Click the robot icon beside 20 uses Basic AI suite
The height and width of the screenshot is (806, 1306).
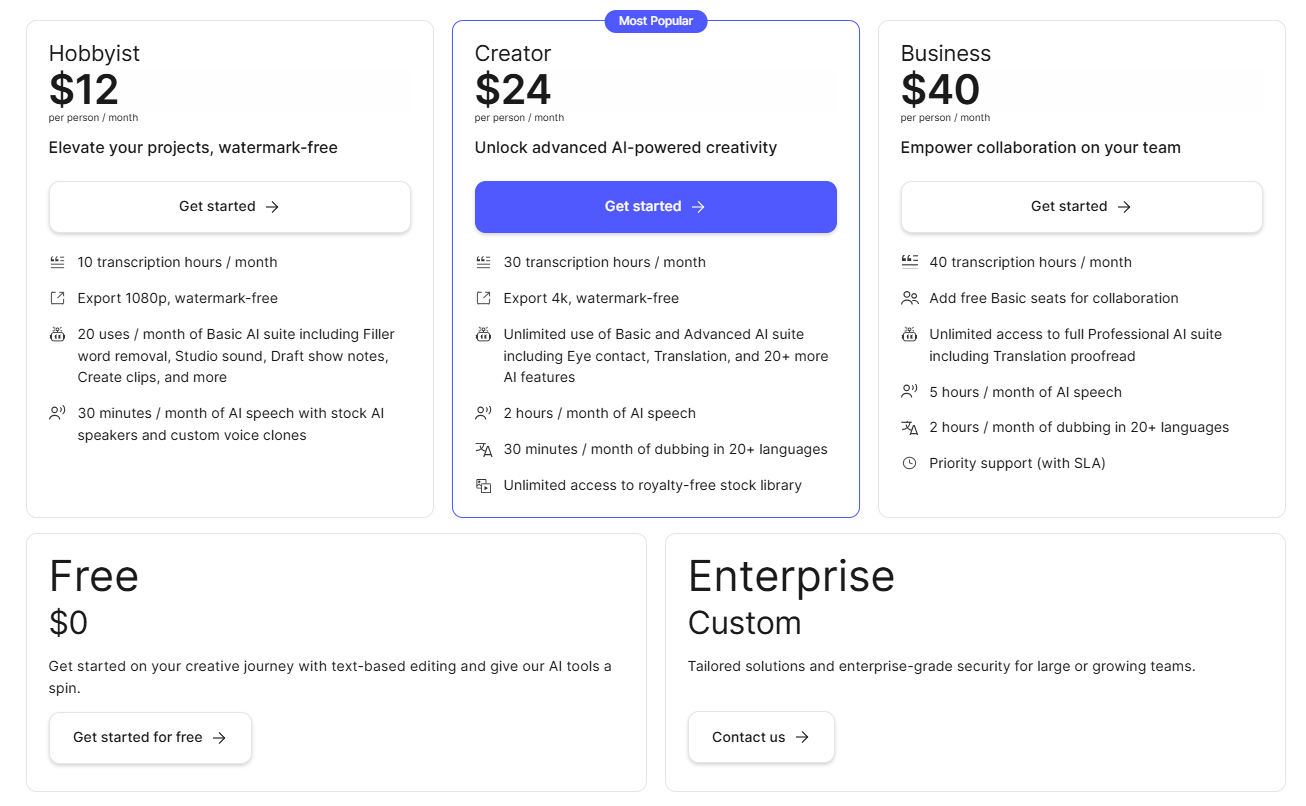57,334
